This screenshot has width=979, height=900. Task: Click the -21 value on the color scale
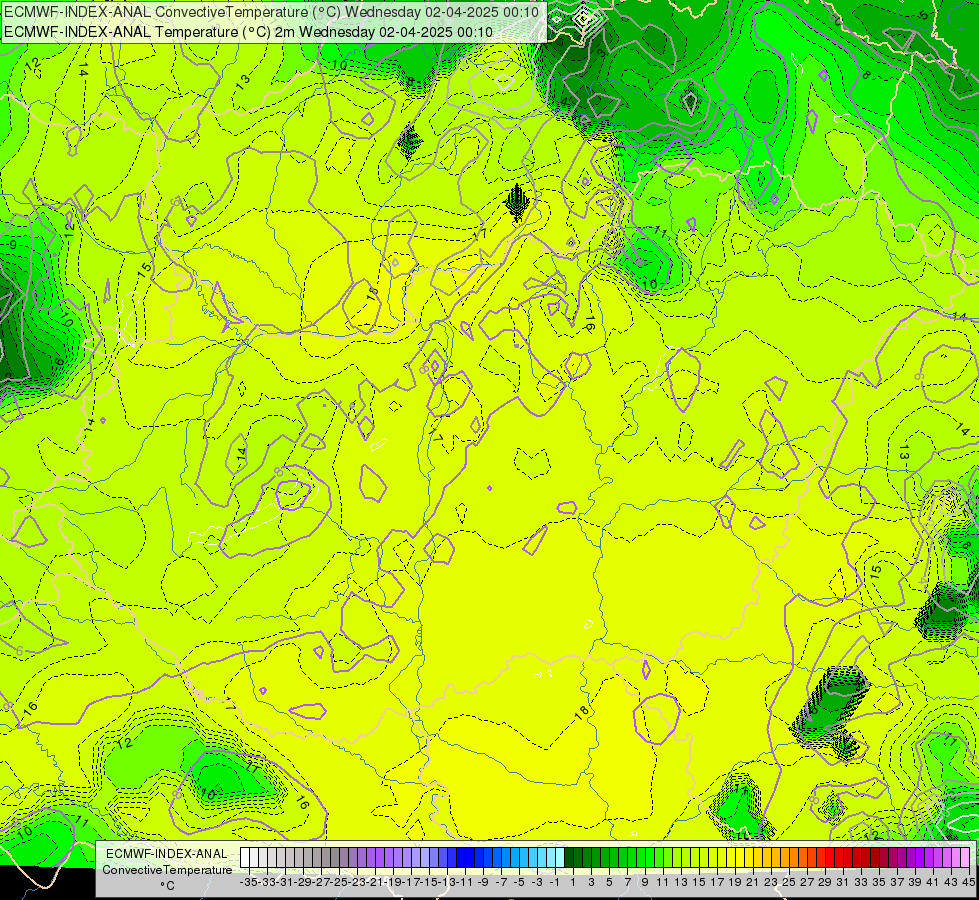click(x=375, y=882)
